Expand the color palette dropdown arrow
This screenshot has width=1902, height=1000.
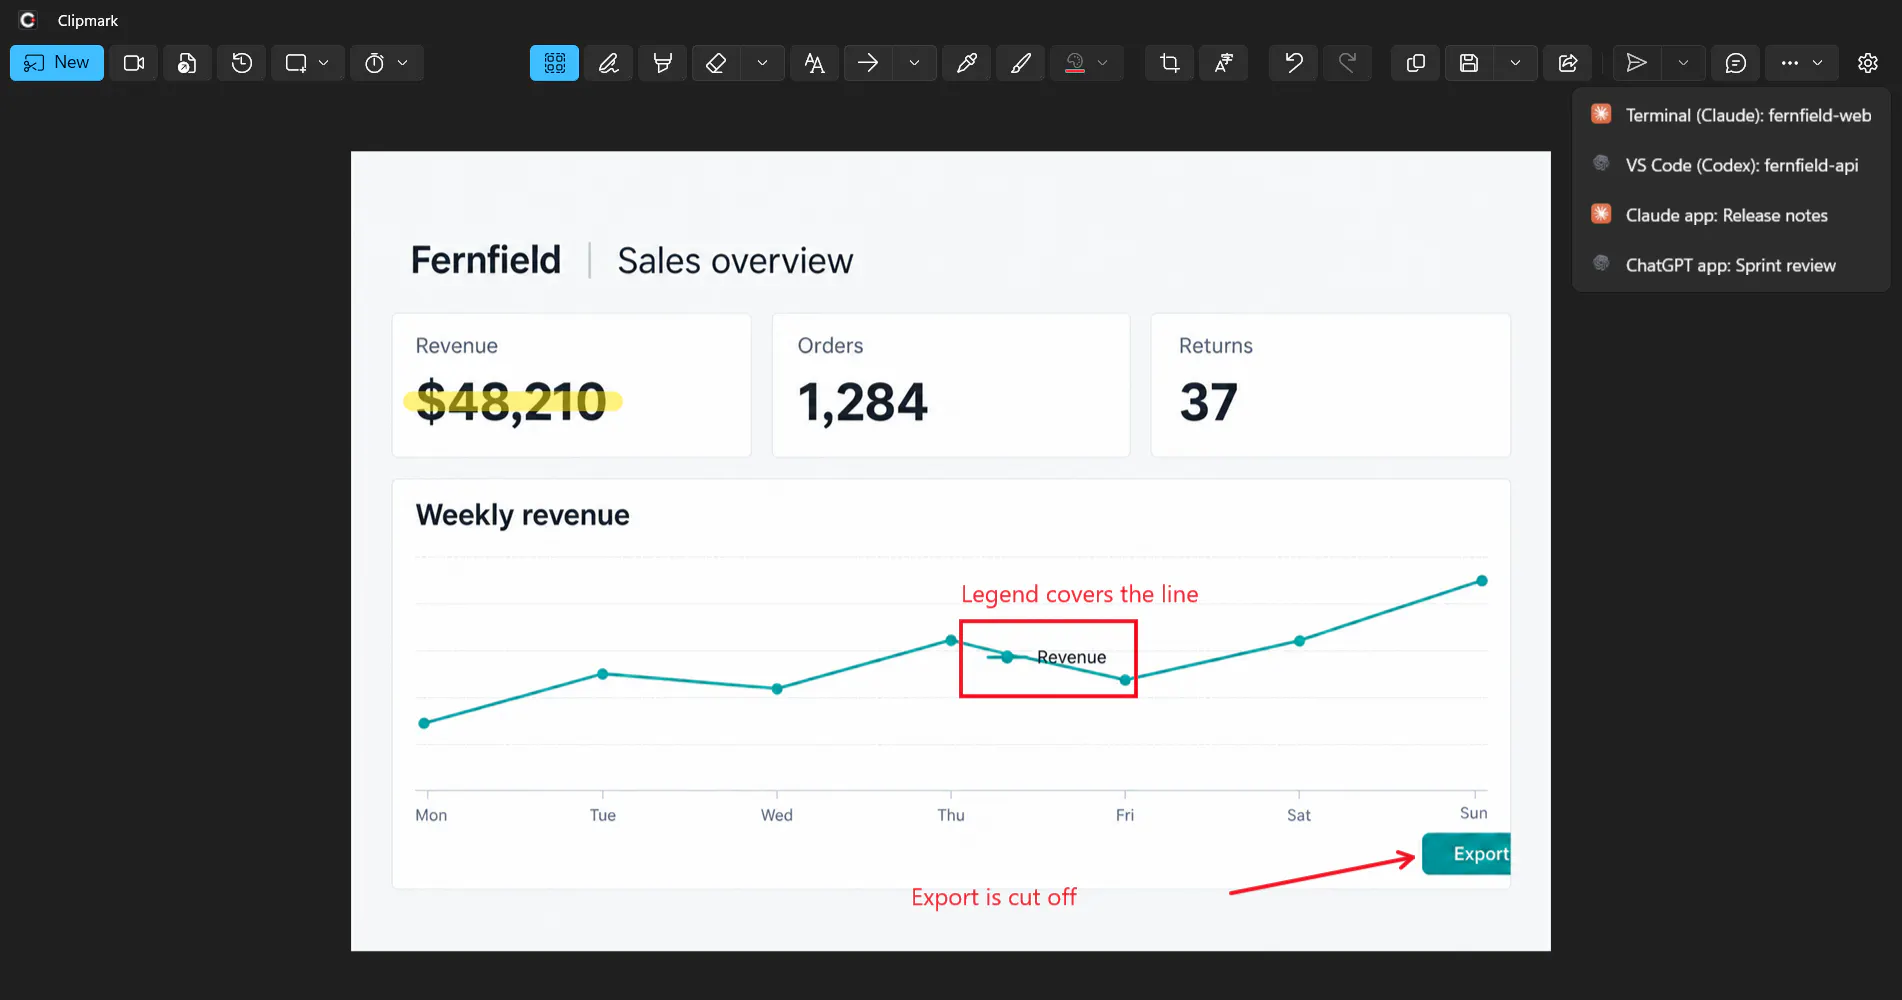(x=1103, y=63)
